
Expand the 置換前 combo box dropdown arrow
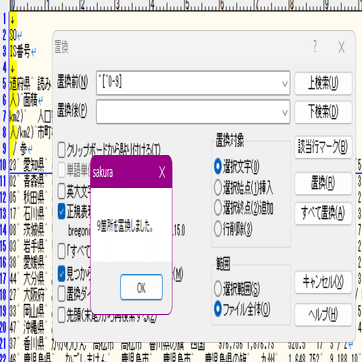(x=285, y=83)
